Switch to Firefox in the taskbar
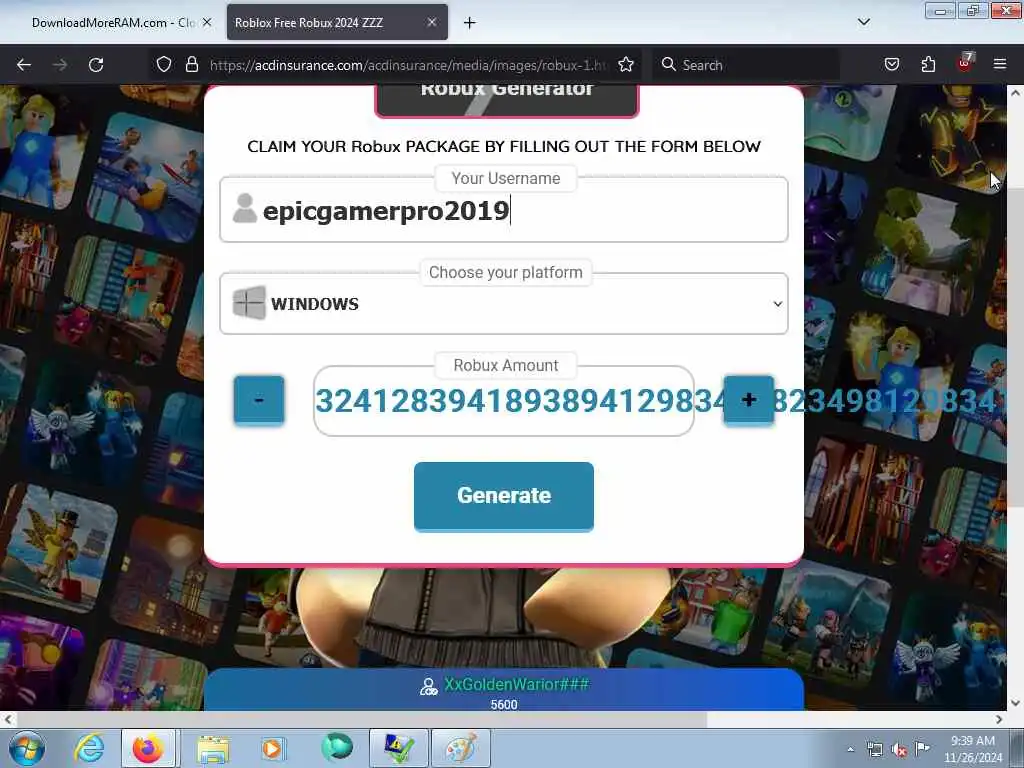Image resolution: width=1024 pixels, height=768 pixels. 148,748
